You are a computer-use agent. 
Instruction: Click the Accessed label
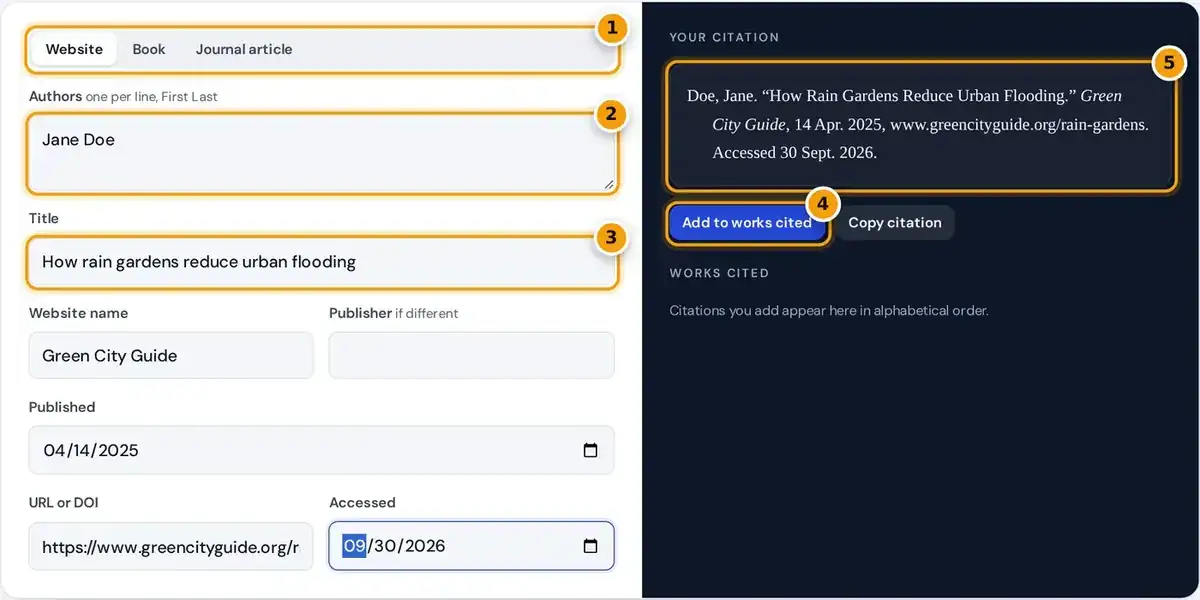point(362,503)
